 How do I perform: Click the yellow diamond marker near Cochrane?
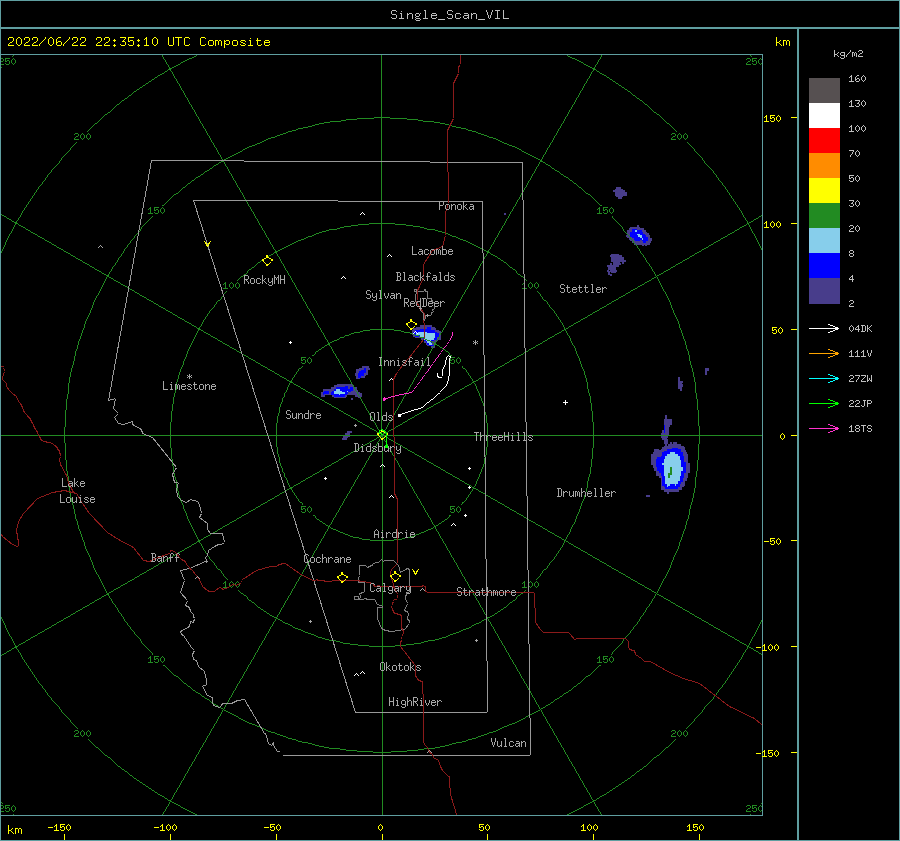pyautogui.click(x=342, y=578)
